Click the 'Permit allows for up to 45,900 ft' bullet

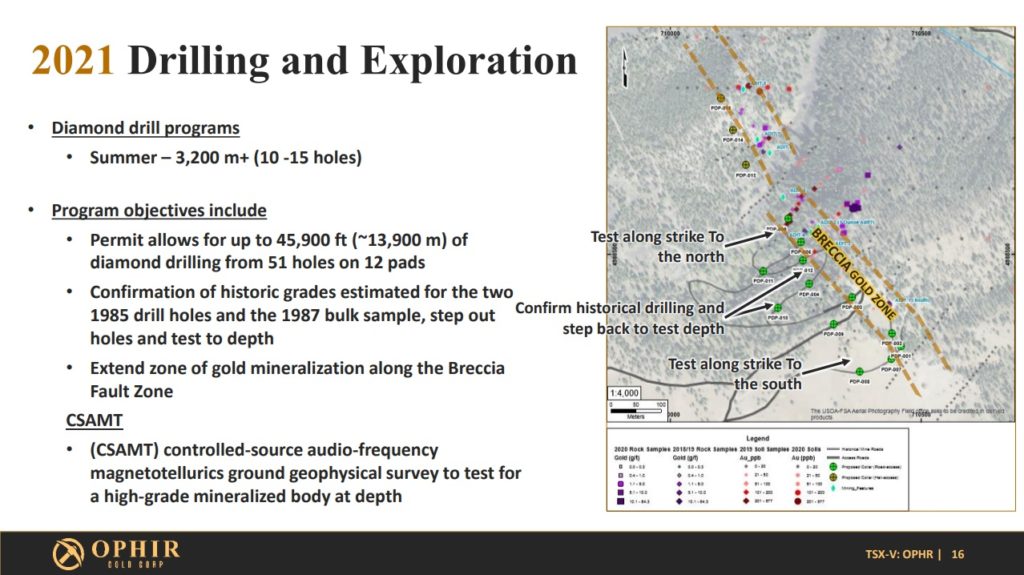[x=279, y=251]
